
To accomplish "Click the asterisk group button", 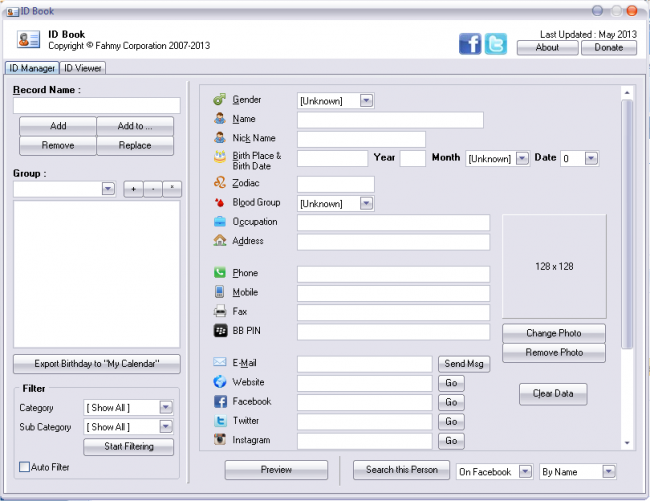I will pos(172,189).
